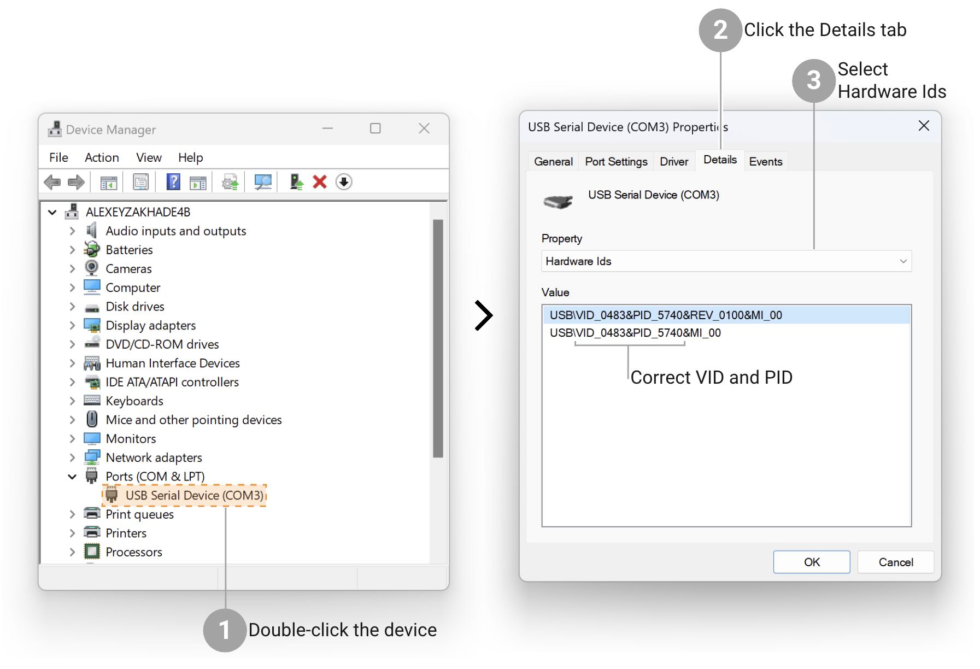
Task: Click Scan for hardware changes toolbar icon
Action: [x=263, y=182]
